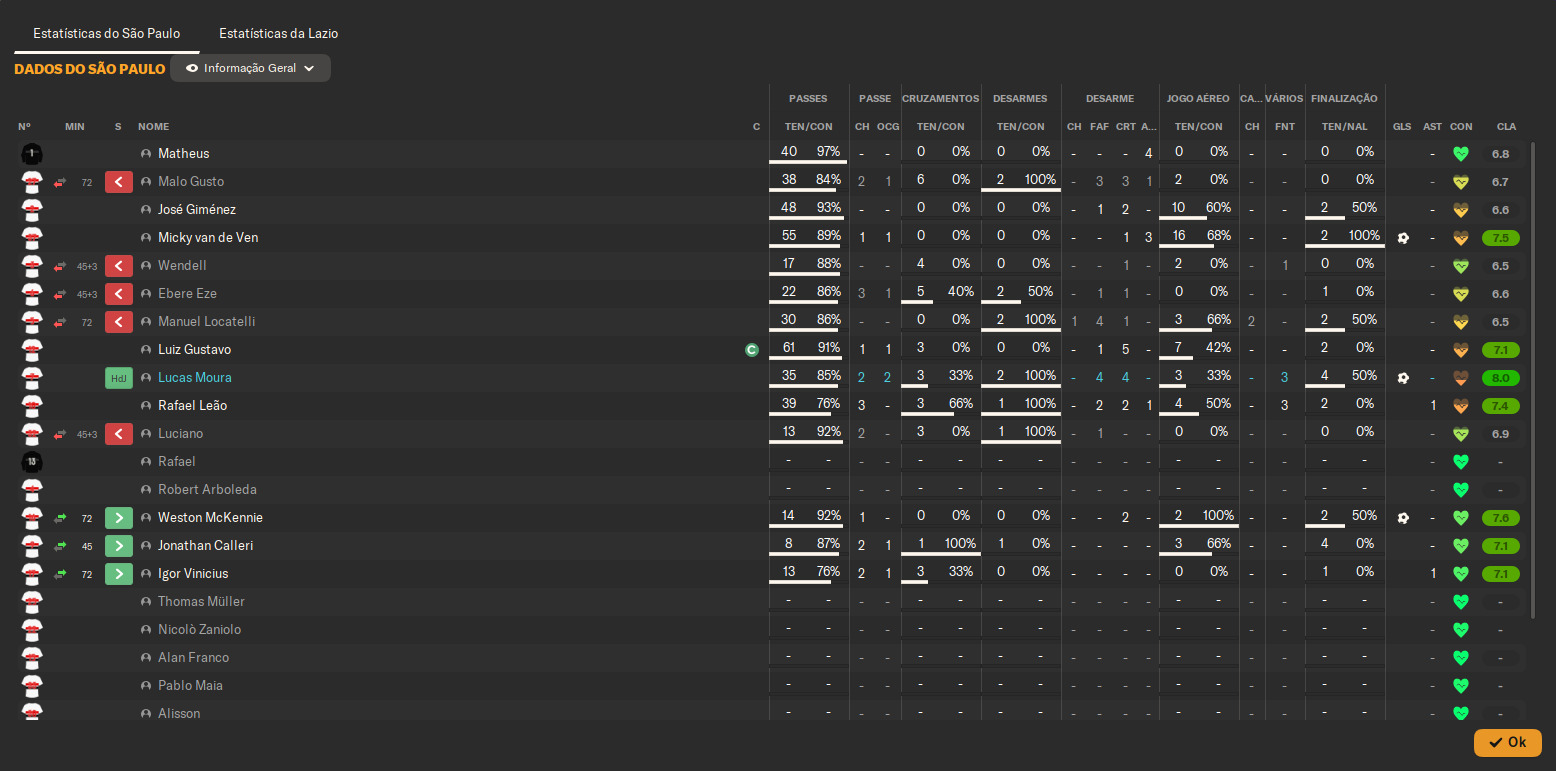Click Weston McKennie's green substituted-on icon
The width and height of the screenshot is (1556, 771).
tap(119, 518)
